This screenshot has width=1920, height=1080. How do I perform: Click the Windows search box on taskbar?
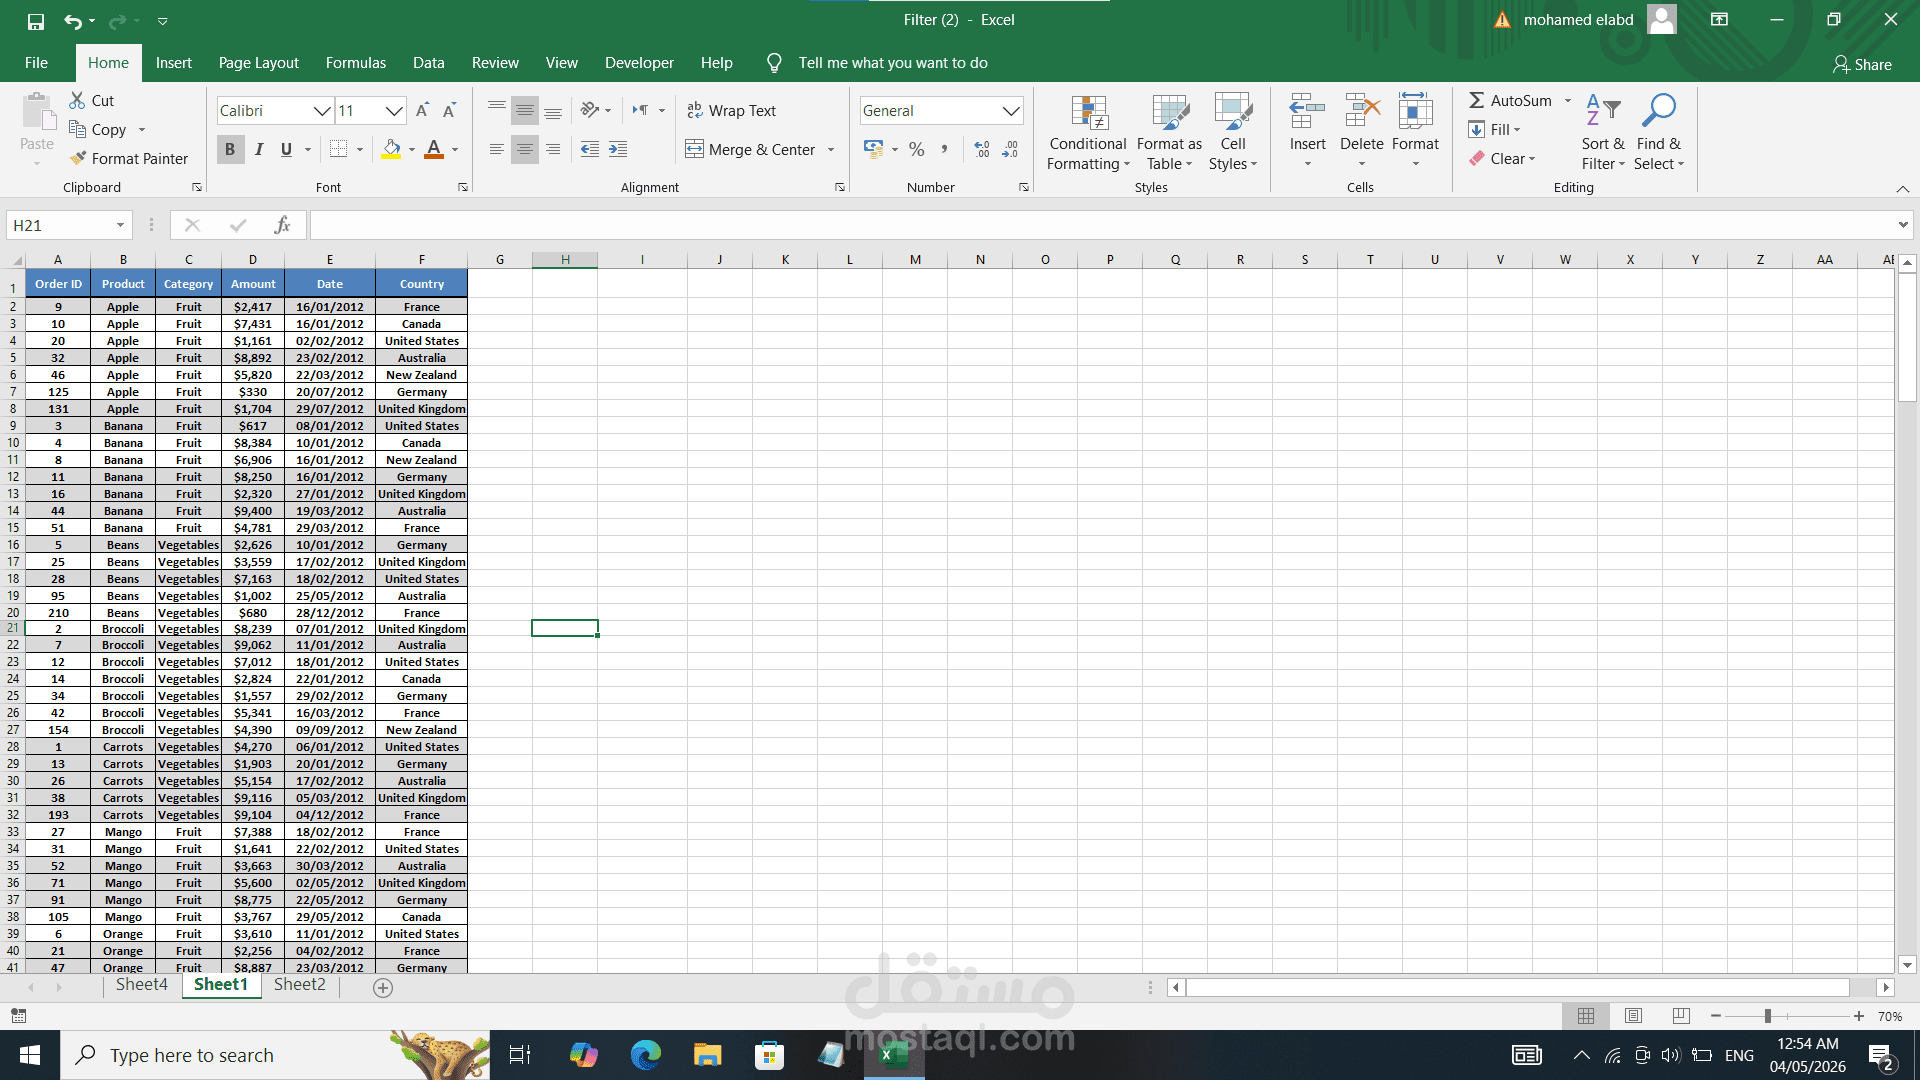(276, 1055)
